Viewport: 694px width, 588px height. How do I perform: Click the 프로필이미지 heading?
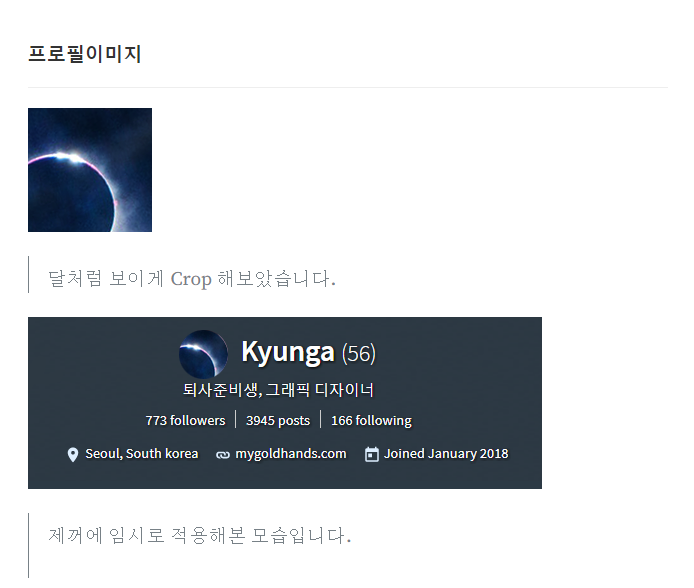[x=85, y=54]
